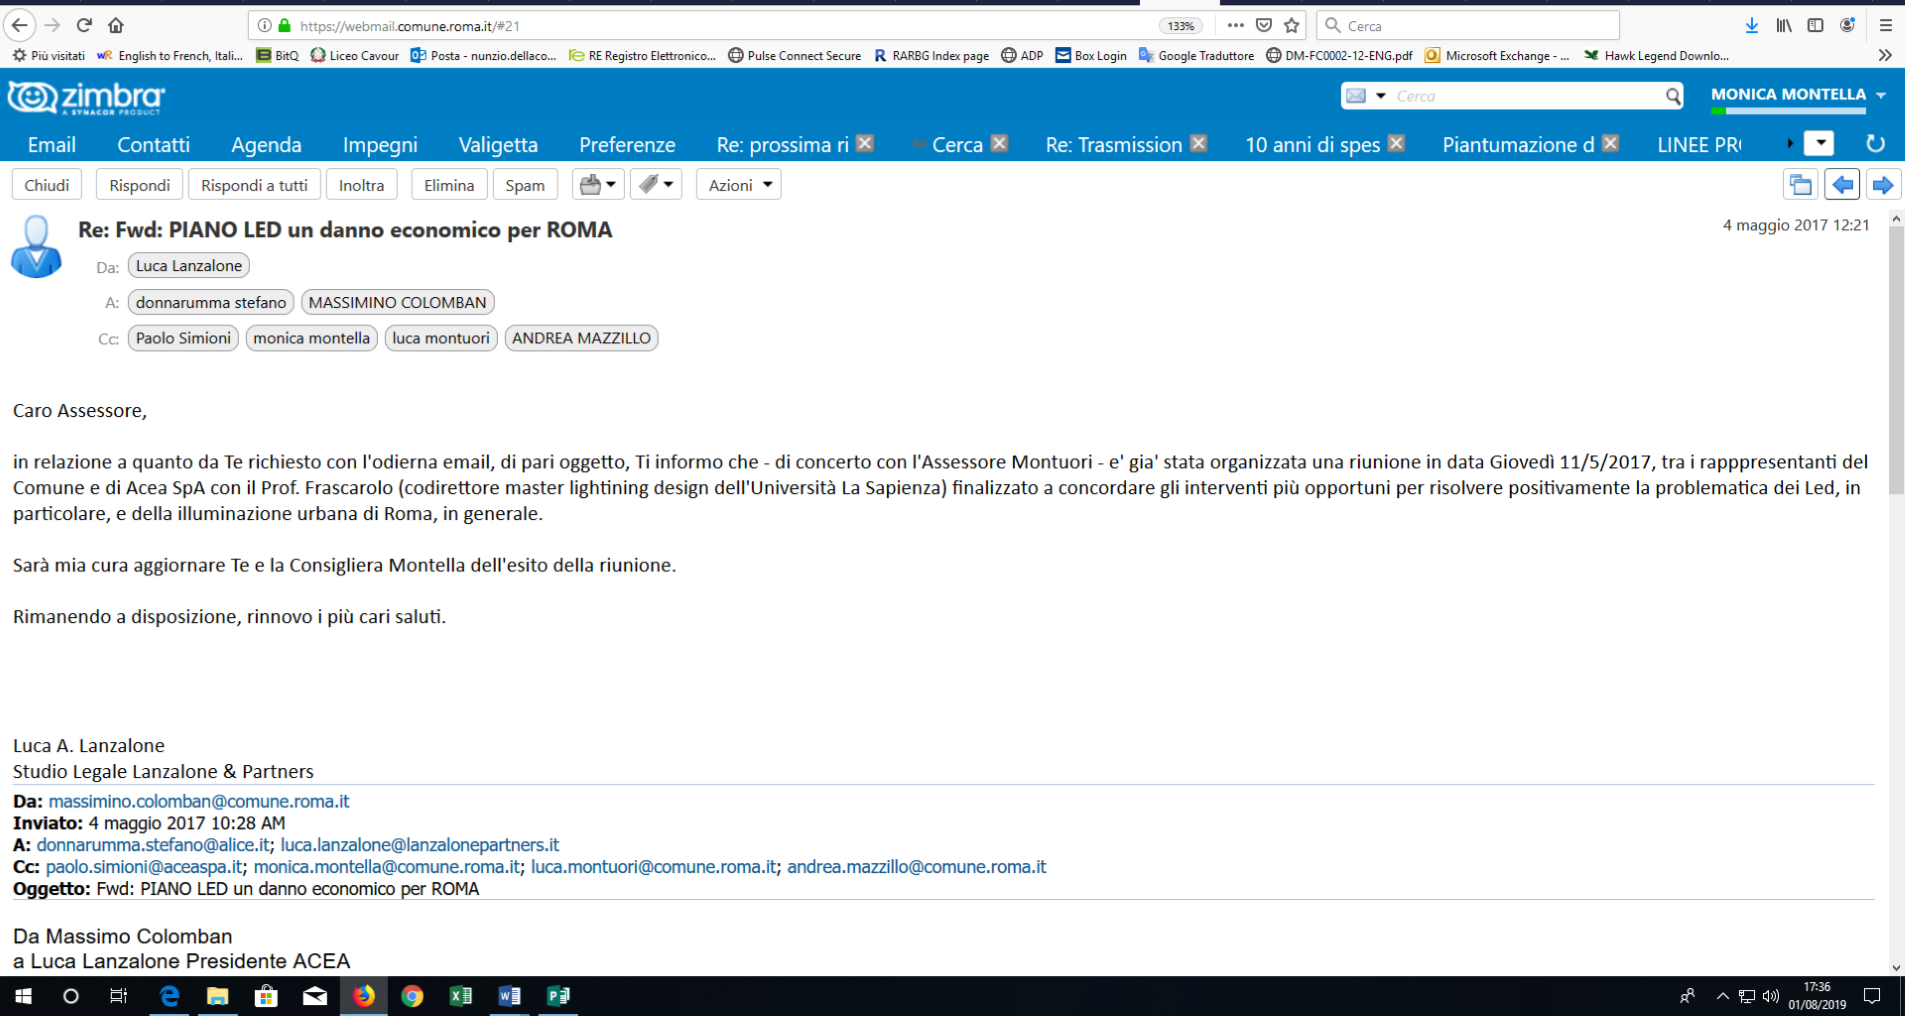Click Rispondi a tutti button
The width and height of the screenshot is (1905, 1017).
pos(254,185)
